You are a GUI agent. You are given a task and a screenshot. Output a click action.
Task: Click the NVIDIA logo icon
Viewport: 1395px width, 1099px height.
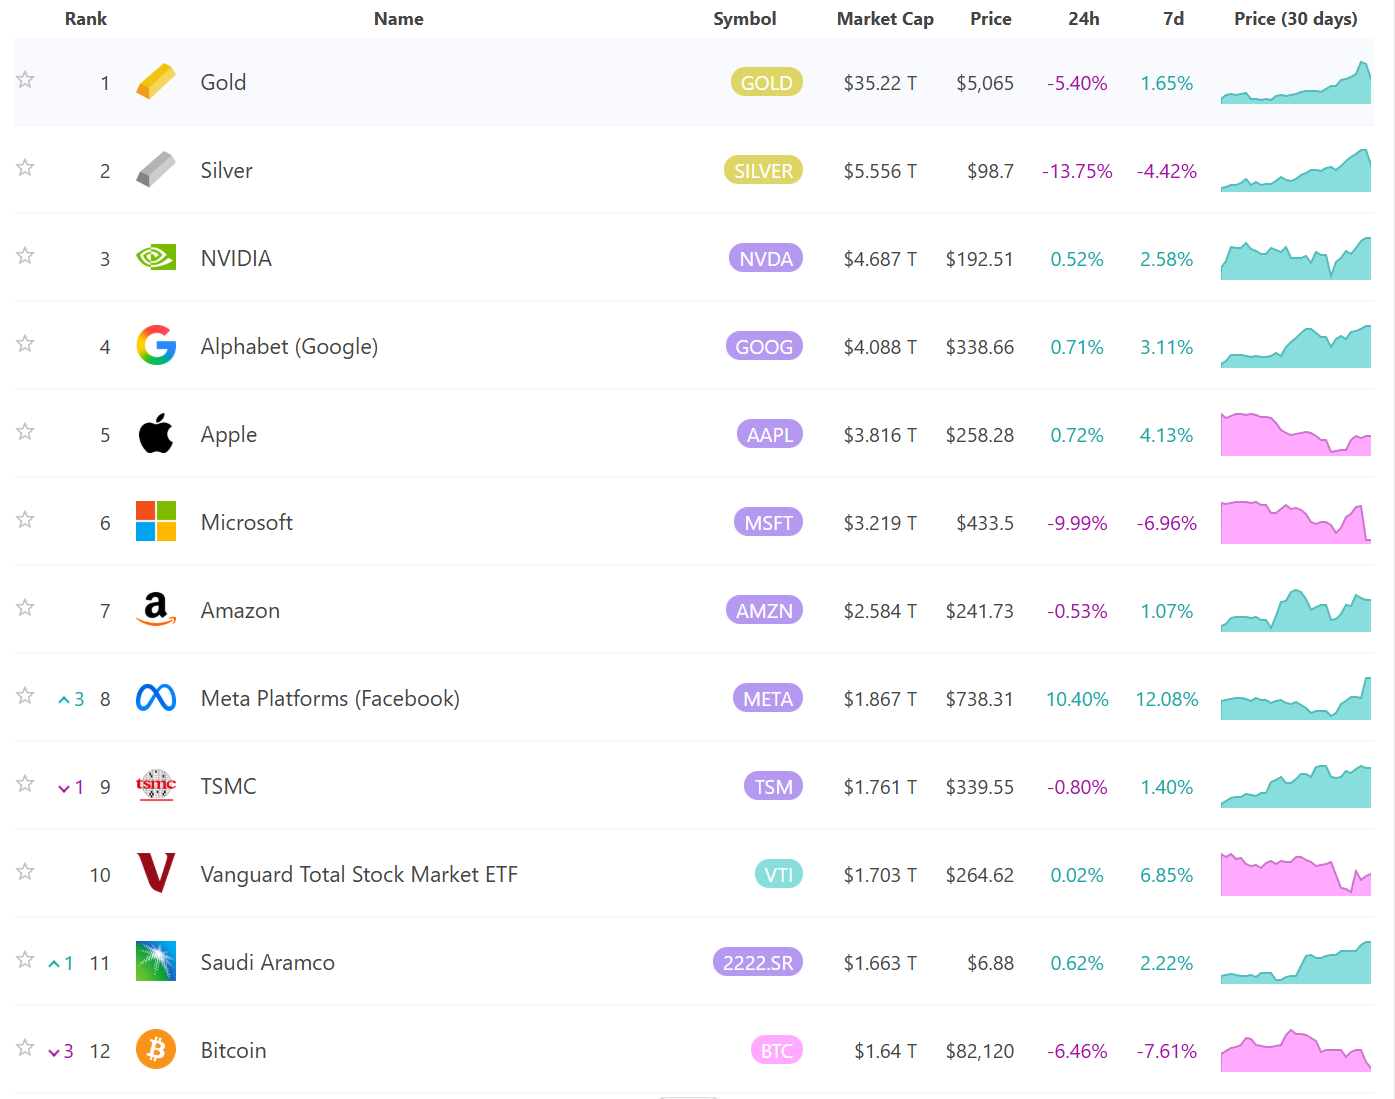[156, 258]
